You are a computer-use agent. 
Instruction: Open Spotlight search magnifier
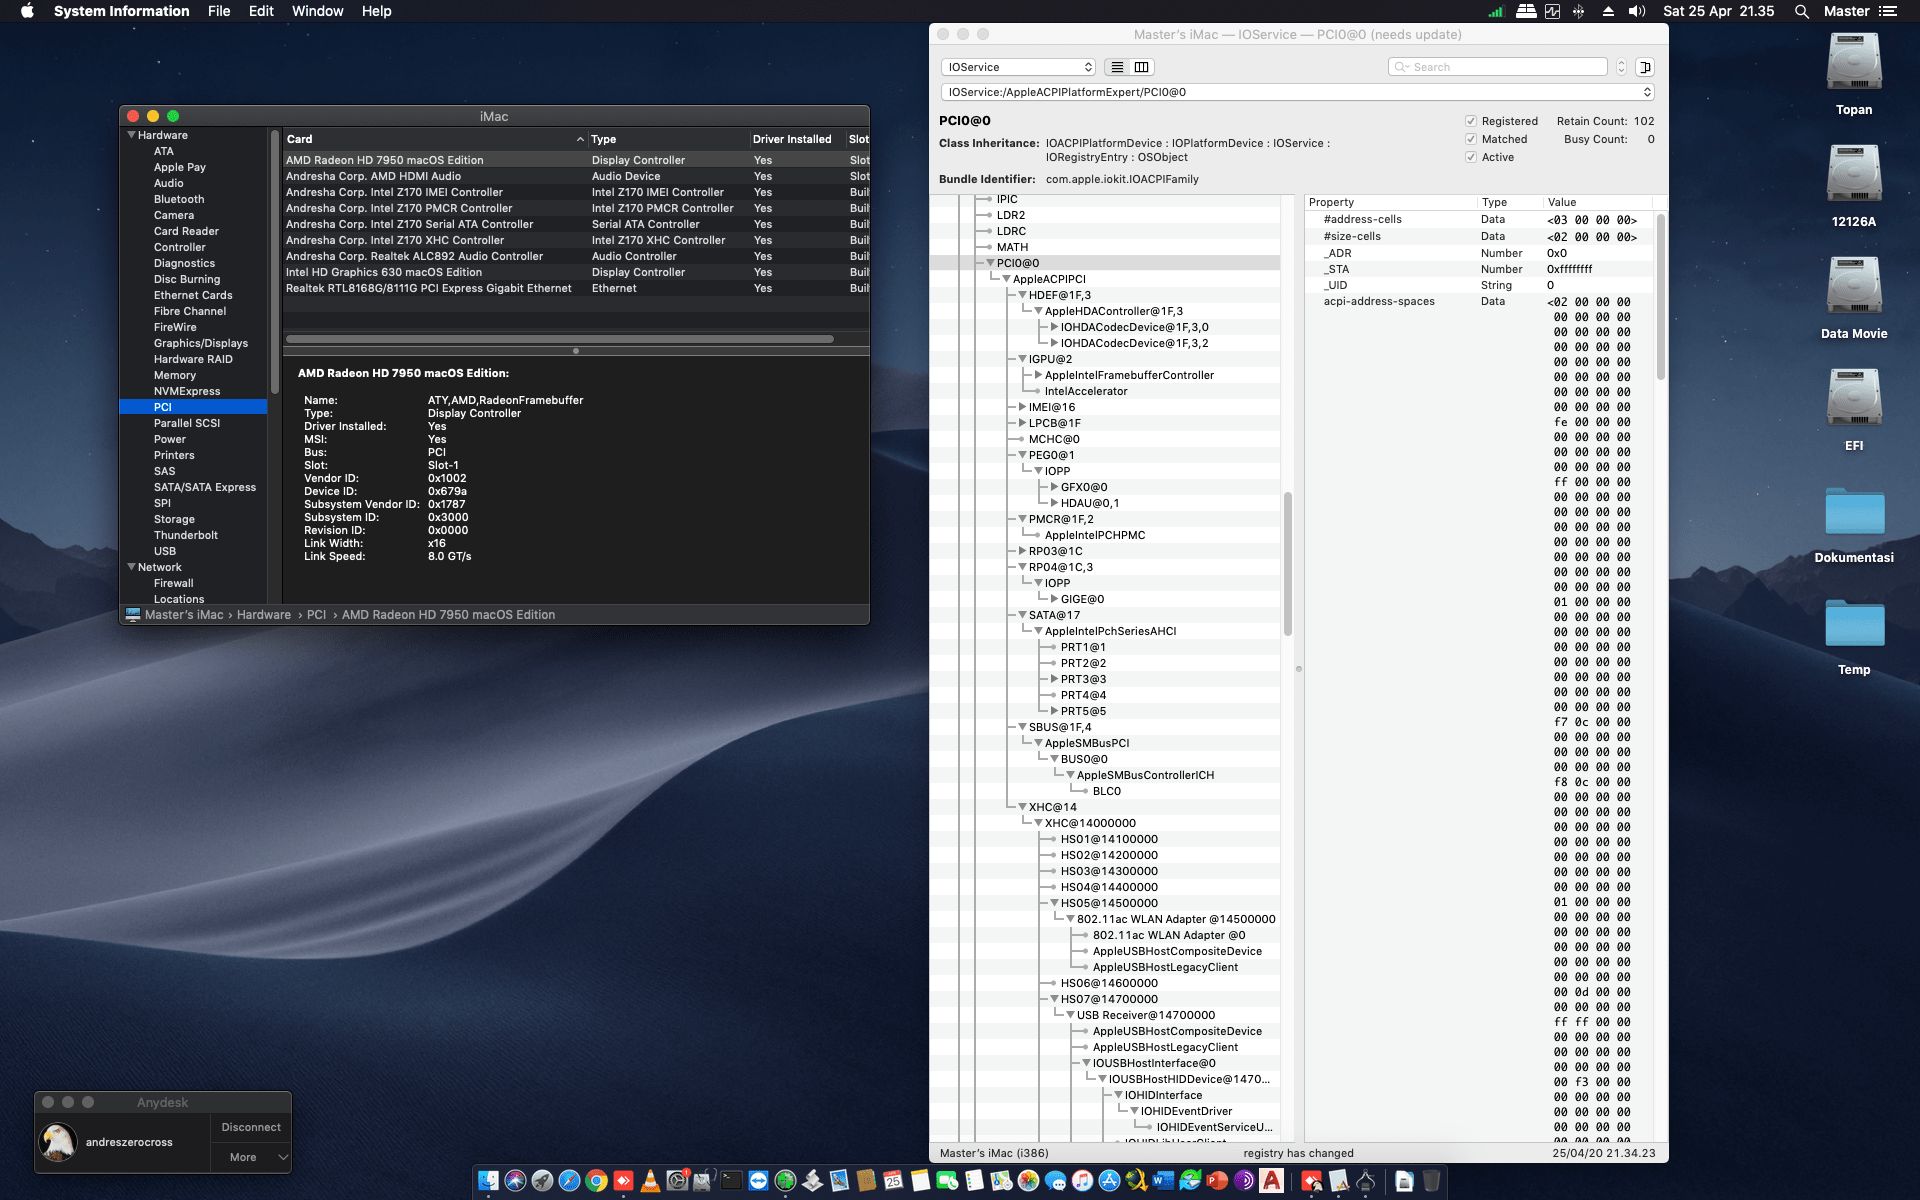pyautogui.click(x=1801, y=11)
